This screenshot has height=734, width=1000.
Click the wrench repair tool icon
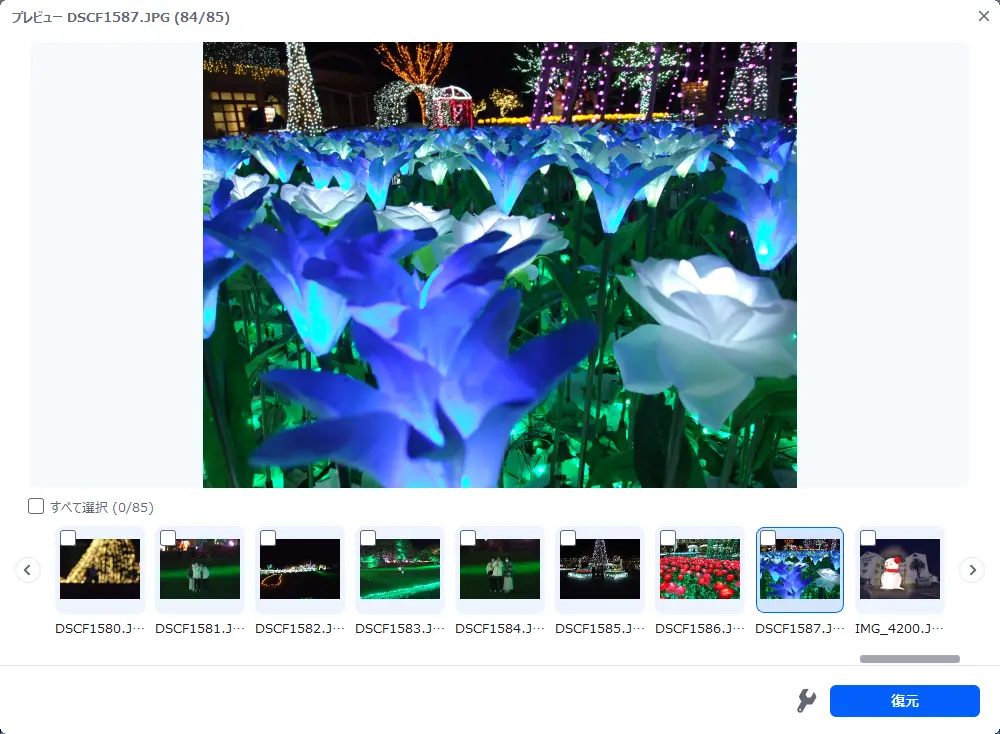pyautogui.click(x=806, y=700)
